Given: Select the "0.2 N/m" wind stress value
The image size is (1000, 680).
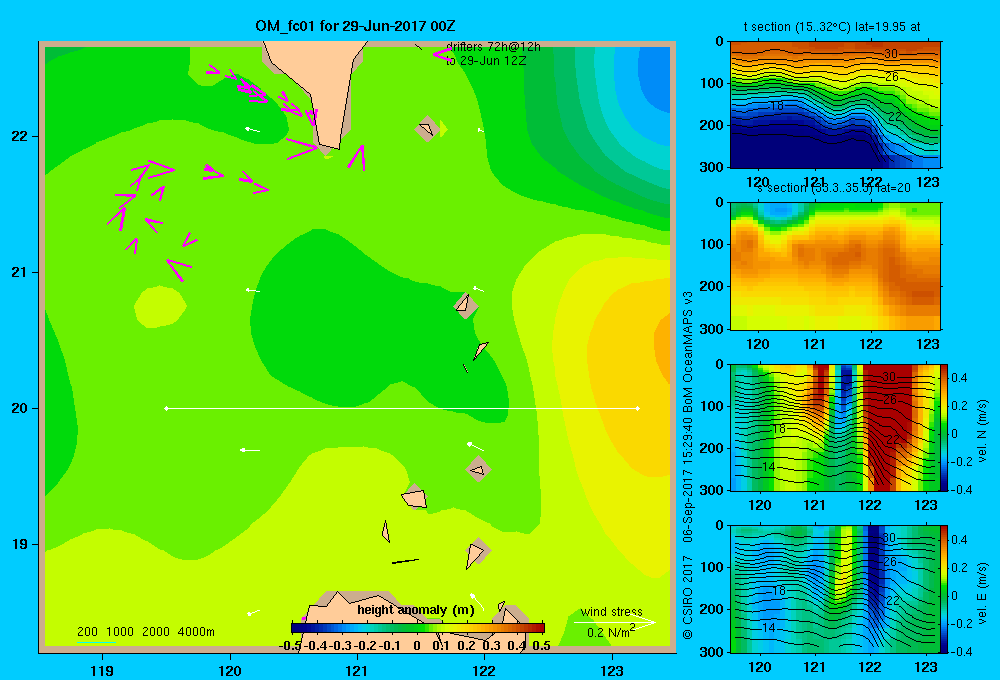Looking at the screenshot, I should coord(610,633).
